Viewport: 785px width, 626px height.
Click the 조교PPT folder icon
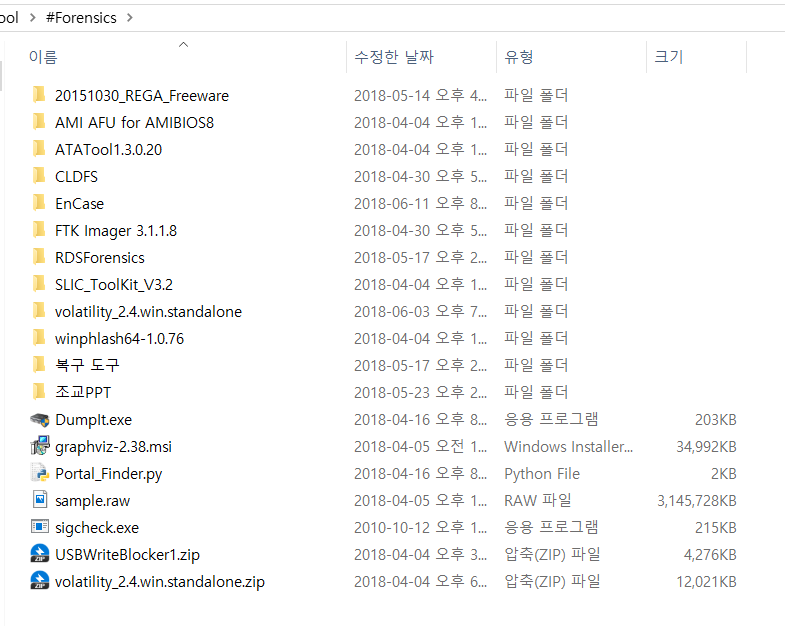click(x=39, y=392)
